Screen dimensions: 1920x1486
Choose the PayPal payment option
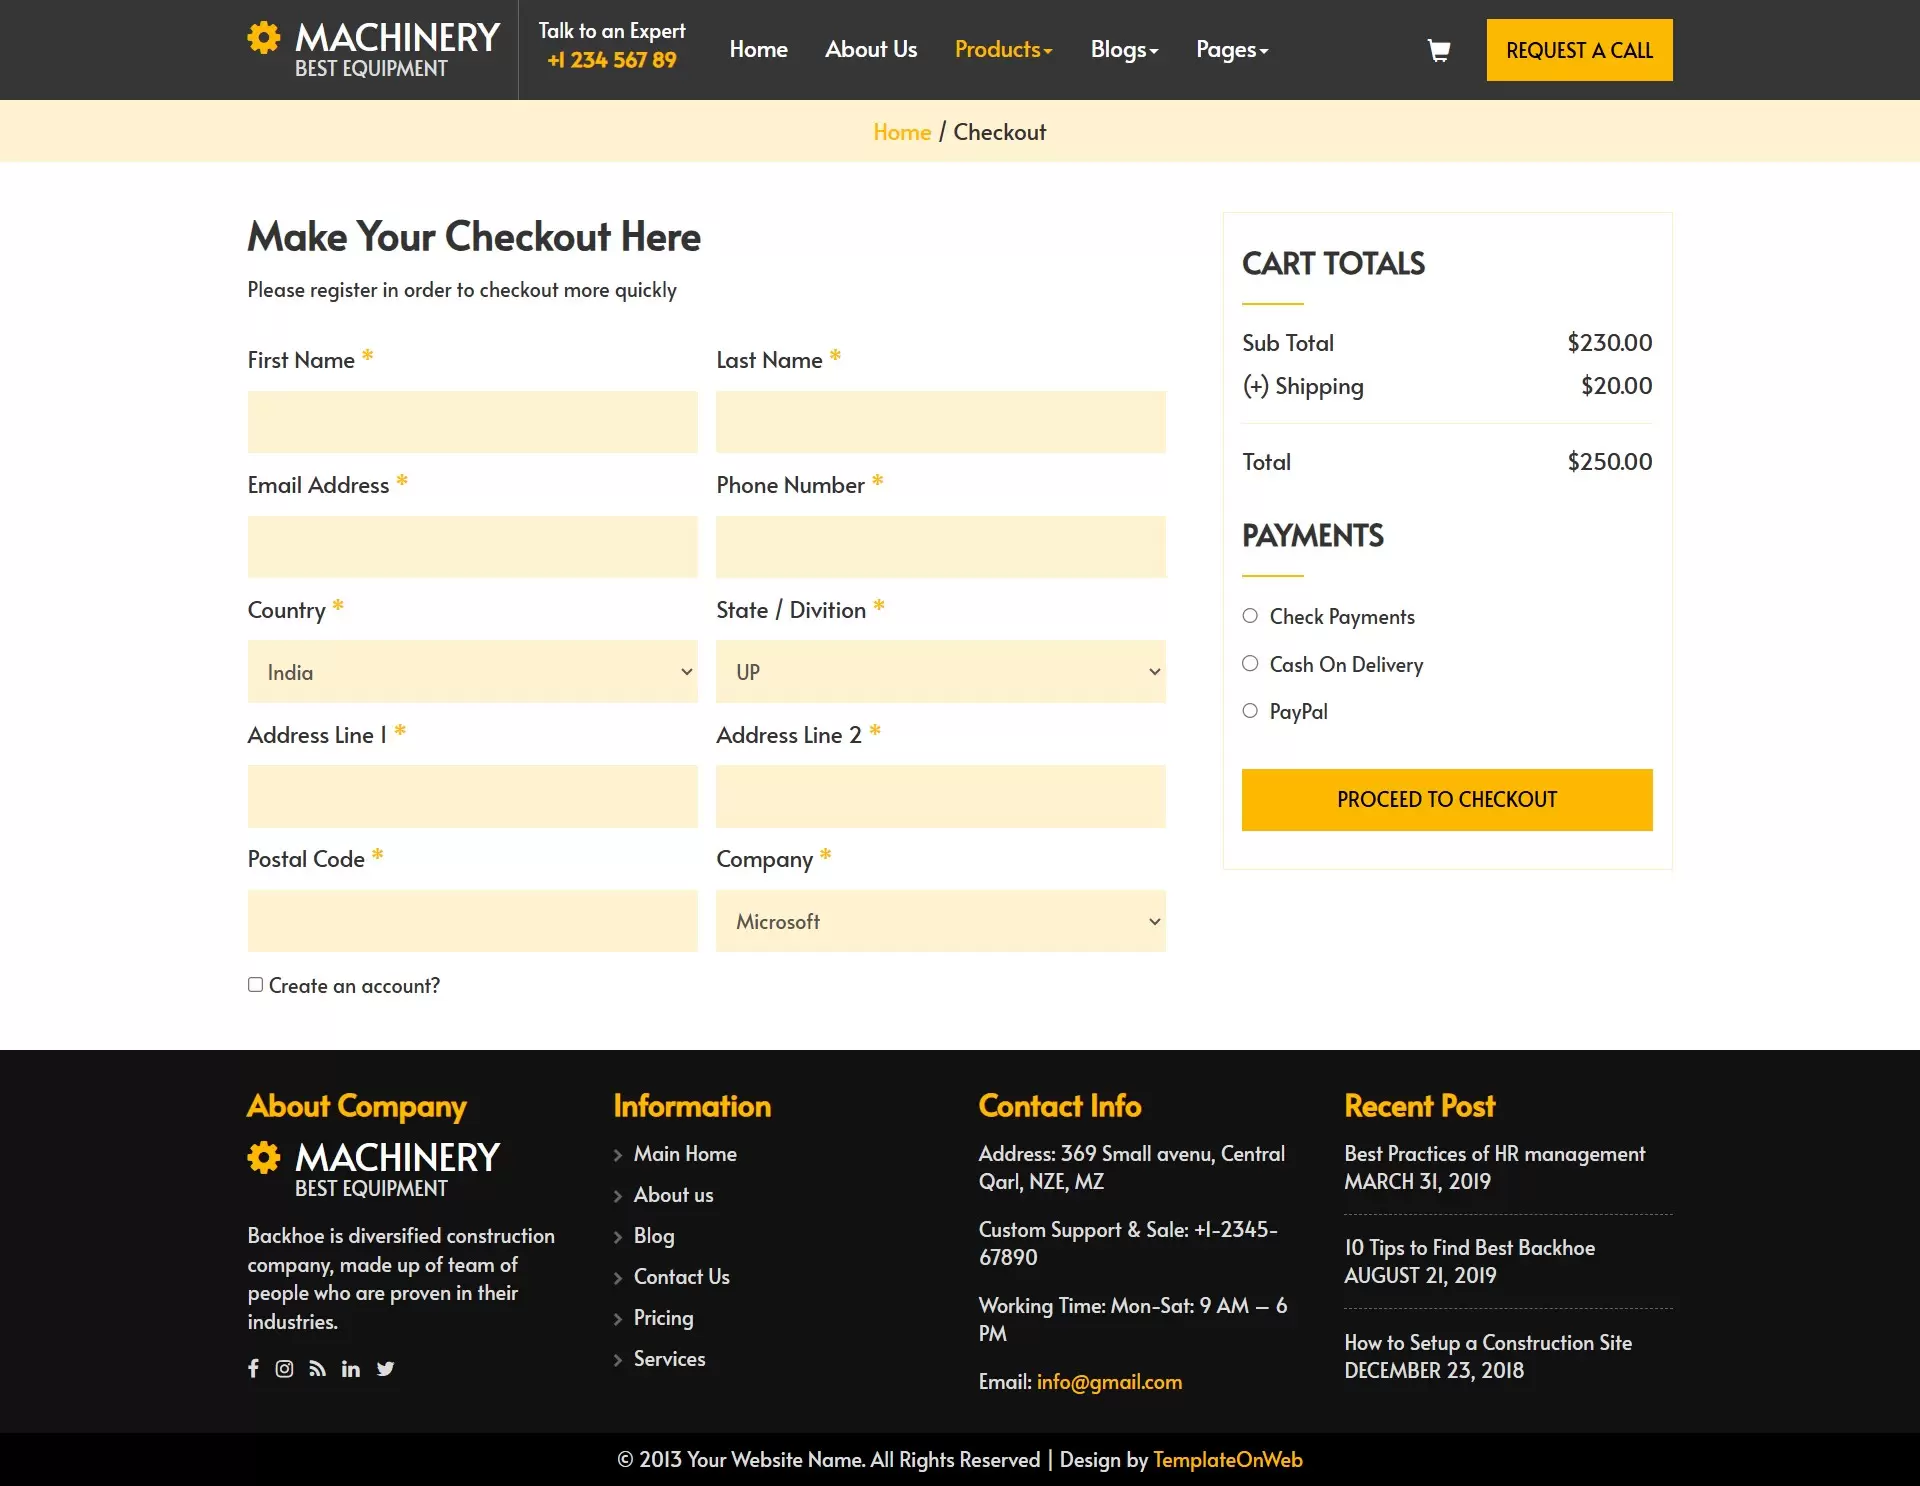[1250, 711]
